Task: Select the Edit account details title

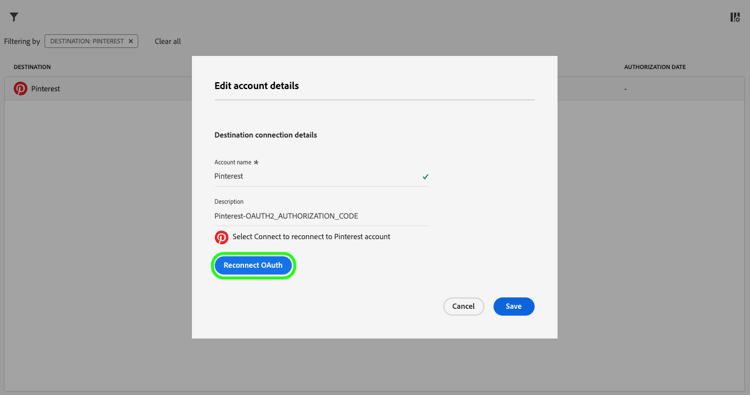Action: tap(256, 86)
